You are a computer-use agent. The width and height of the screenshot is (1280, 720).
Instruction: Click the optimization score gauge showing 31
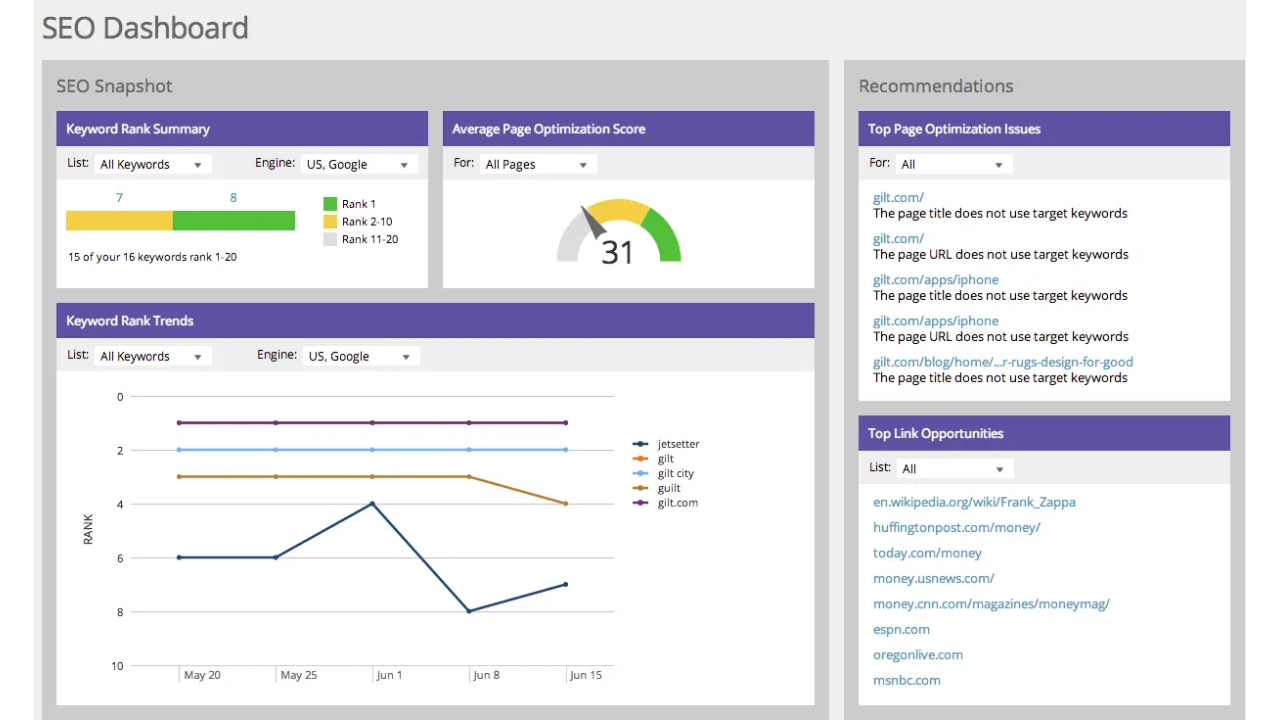pos(618,240)
